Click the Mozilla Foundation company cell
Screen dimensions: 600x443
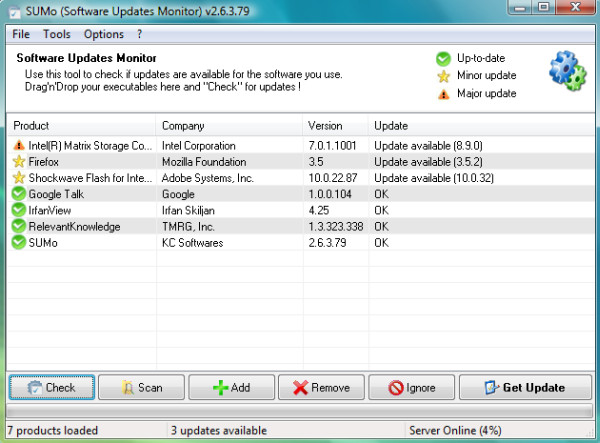204,162
